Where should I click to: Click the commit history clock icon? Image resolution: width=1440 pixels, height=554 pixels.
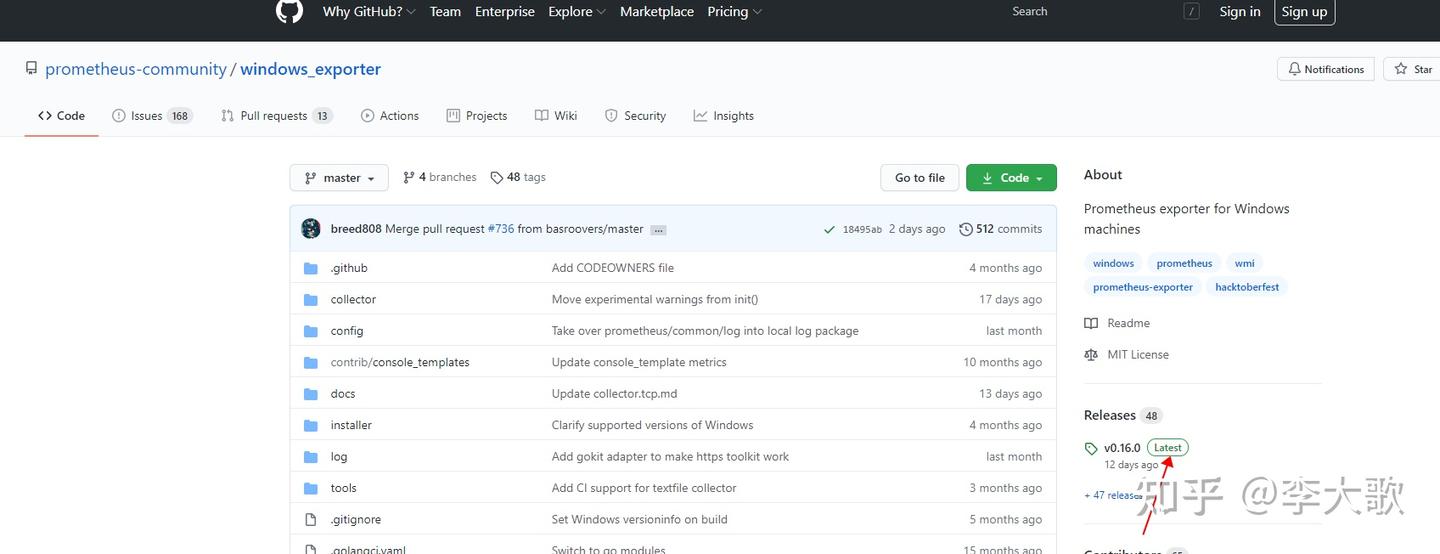point(965,229)
